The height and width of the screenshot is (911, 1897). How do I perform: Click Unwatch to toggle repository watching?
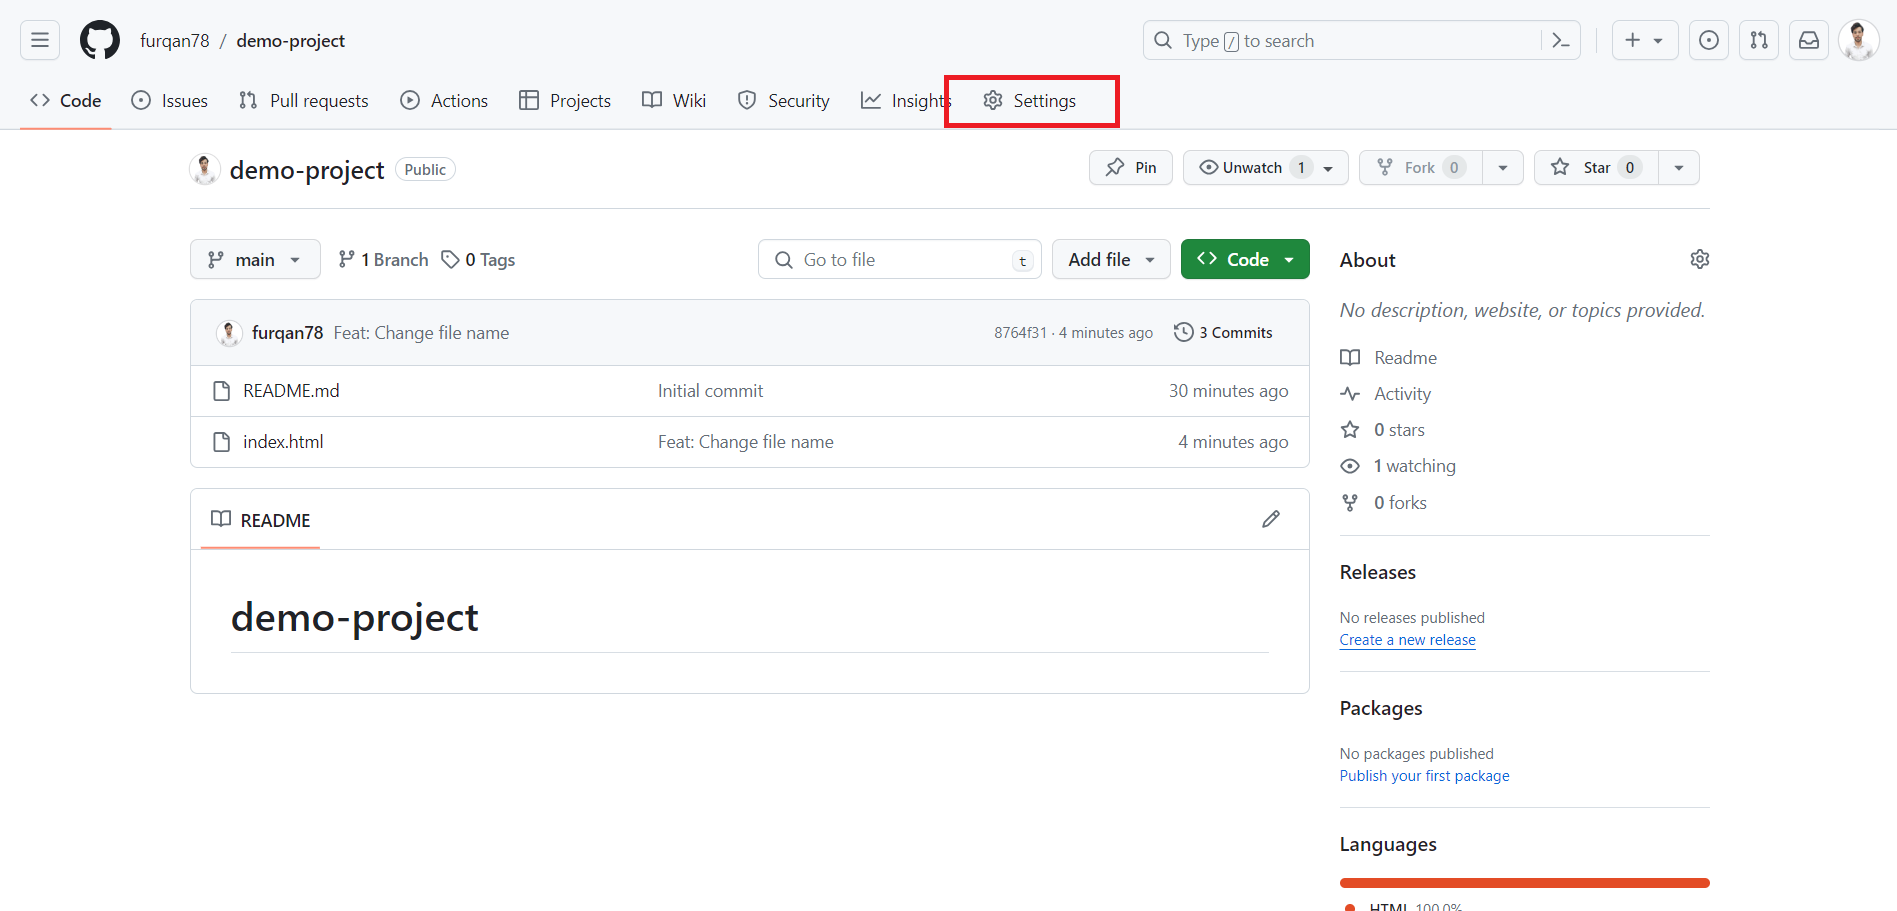(1250, 168)
